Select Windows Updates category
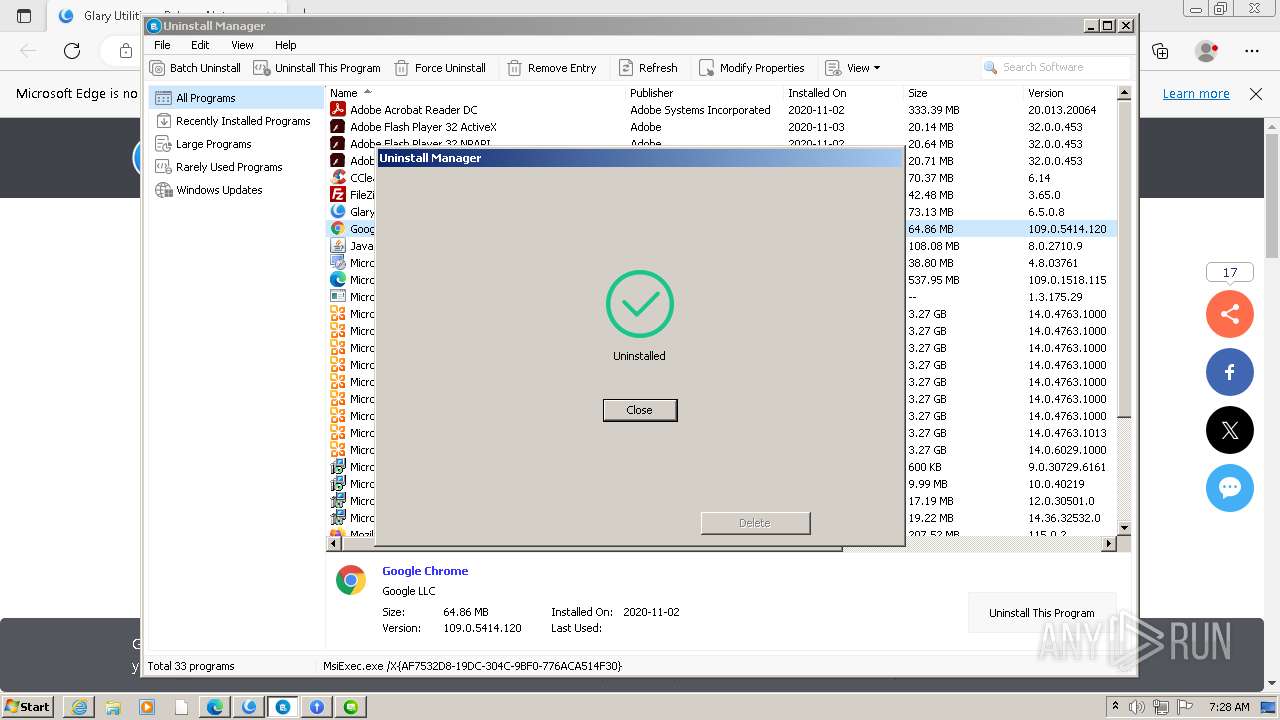The image size is (1280, 720). (236, 190)
